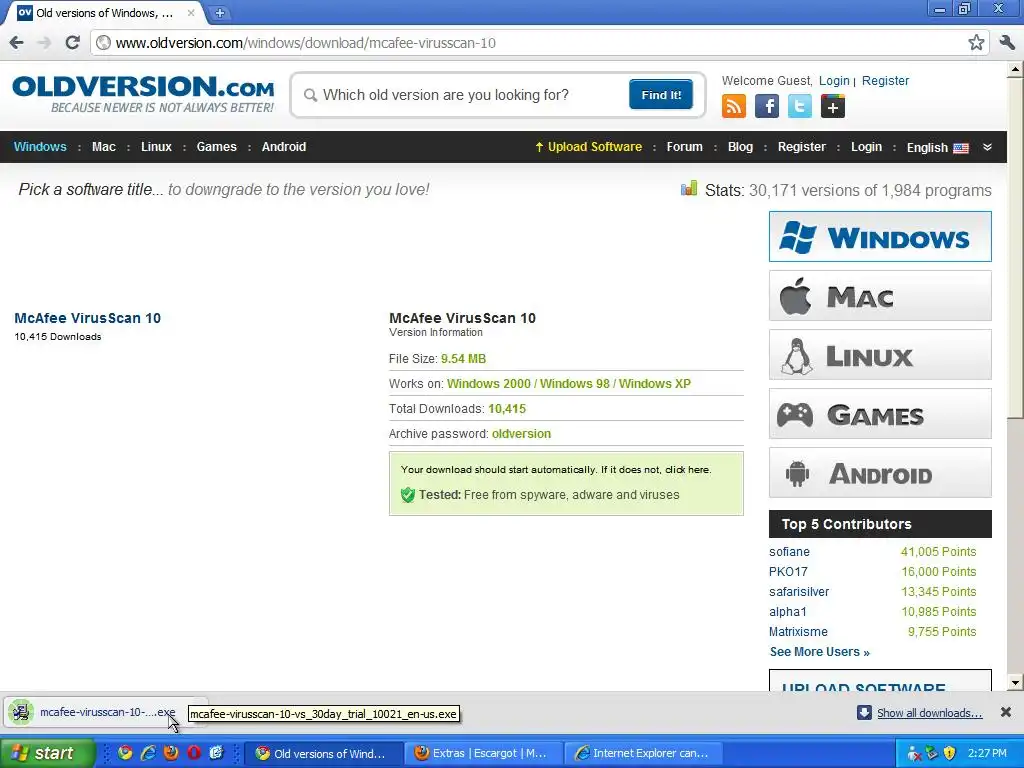Bookmark this page with the star icon

coord(976,43)
